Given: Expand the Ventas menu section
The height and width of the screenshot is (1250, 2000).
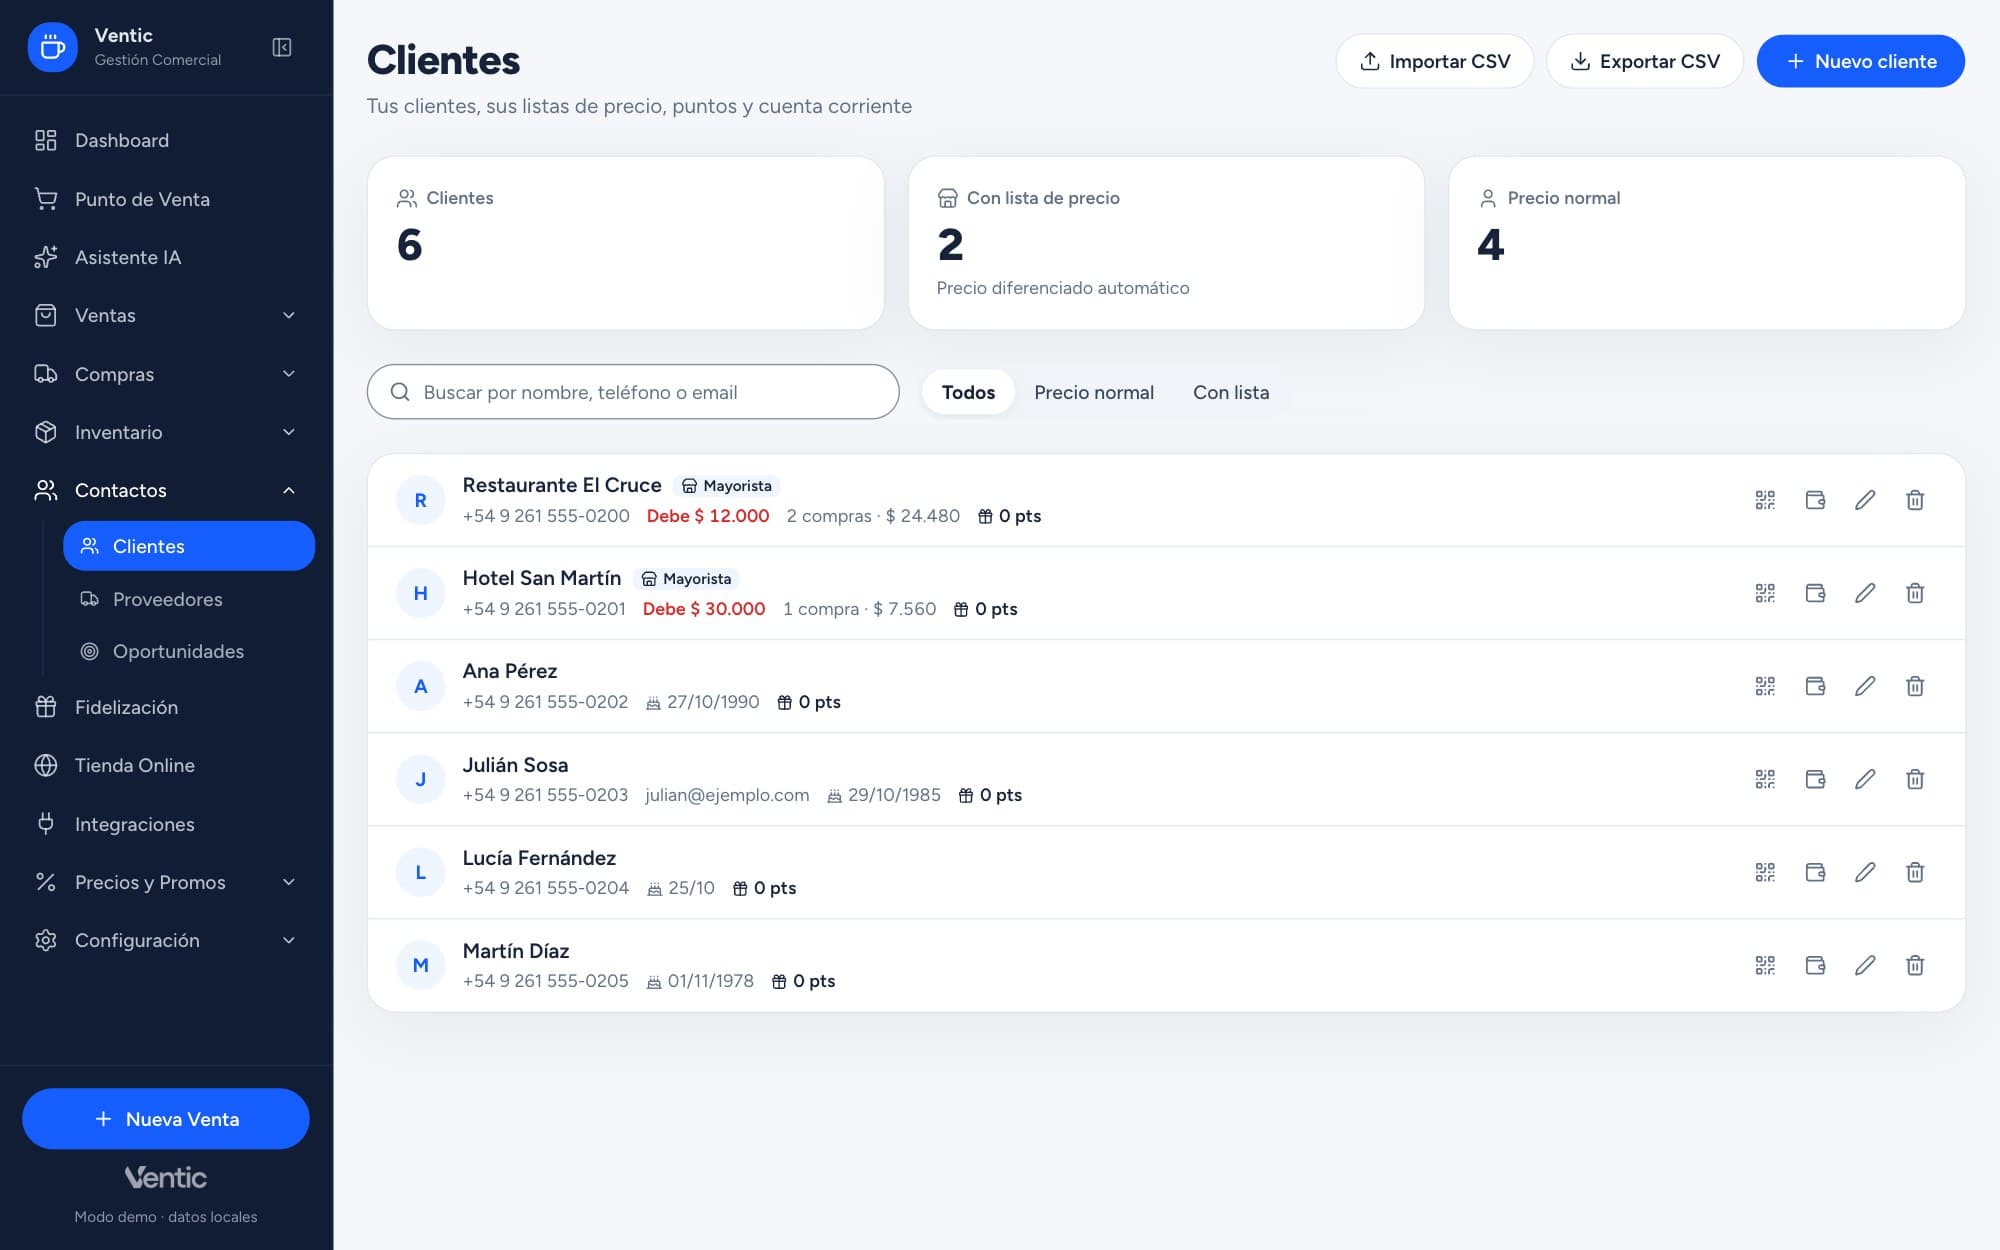Looking at the screenshot, I should click(x=166, y=316).
